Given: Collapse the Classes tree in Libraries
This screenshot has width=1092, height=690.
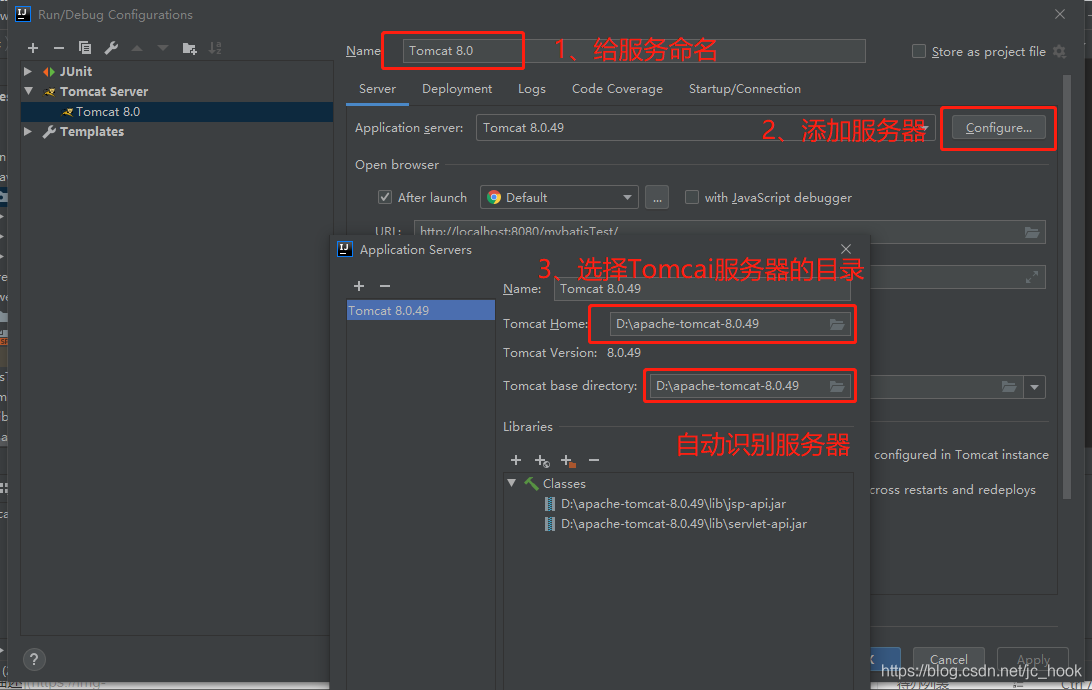Looking at the screenshot, I should (x=512, y=483).
